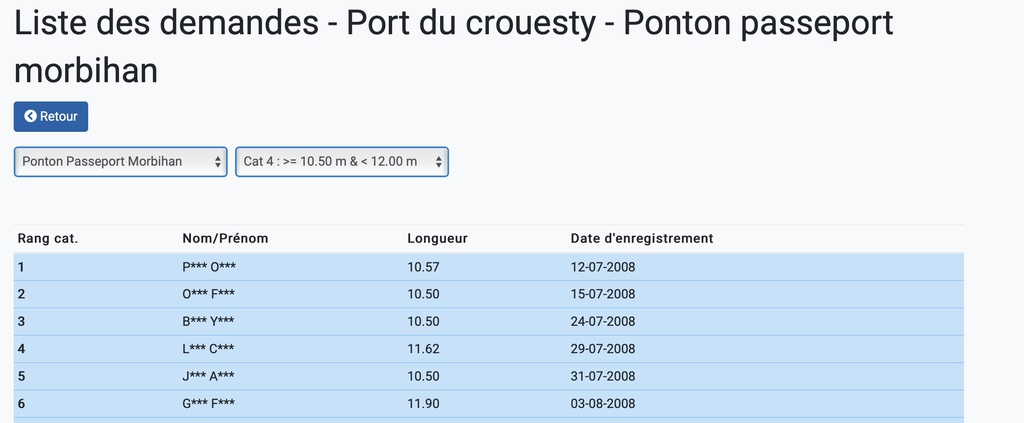Screen dimensions: 1024x423
Task: Click the Nom/Prénom column header
Action: (x=225, y=238)
